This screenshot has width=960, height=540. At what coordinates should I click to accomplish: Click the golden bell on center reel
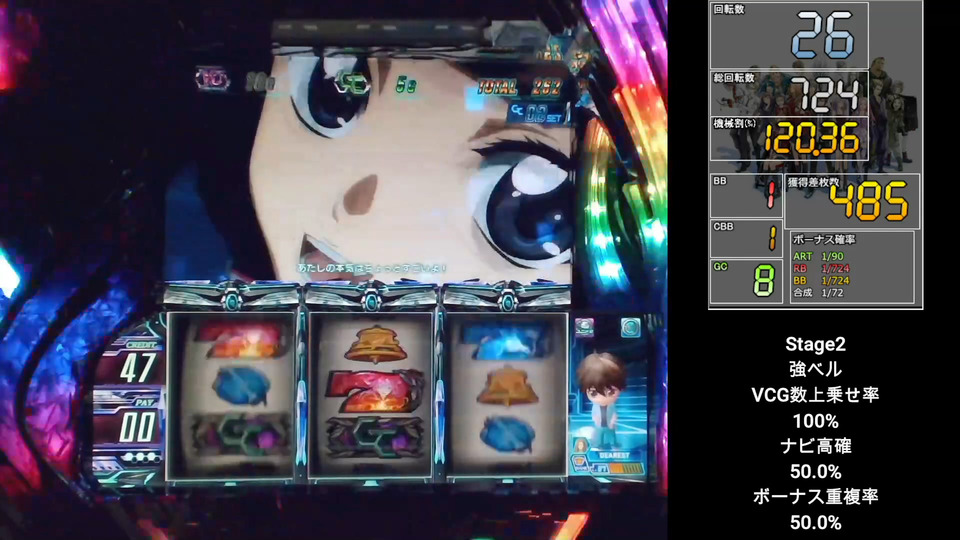click(376, 345)
